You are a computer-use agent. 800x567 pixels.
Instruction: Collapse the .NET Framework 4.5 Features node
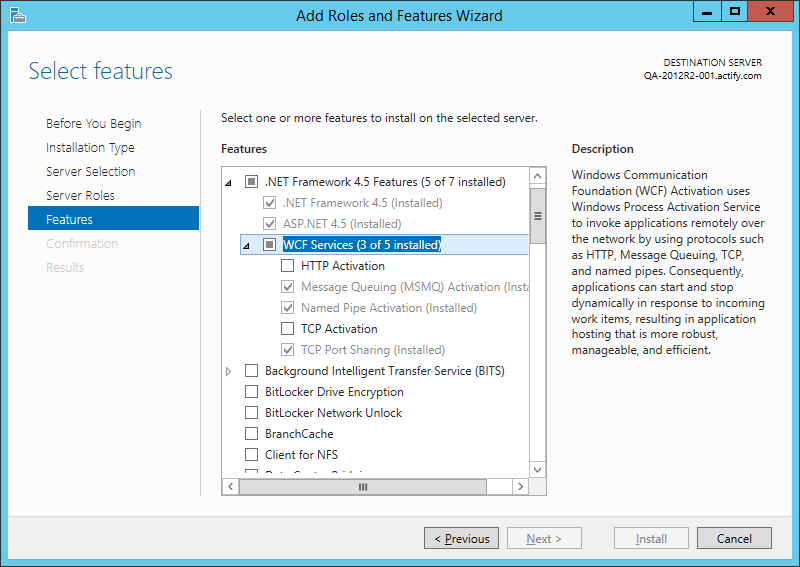[229, 183]
